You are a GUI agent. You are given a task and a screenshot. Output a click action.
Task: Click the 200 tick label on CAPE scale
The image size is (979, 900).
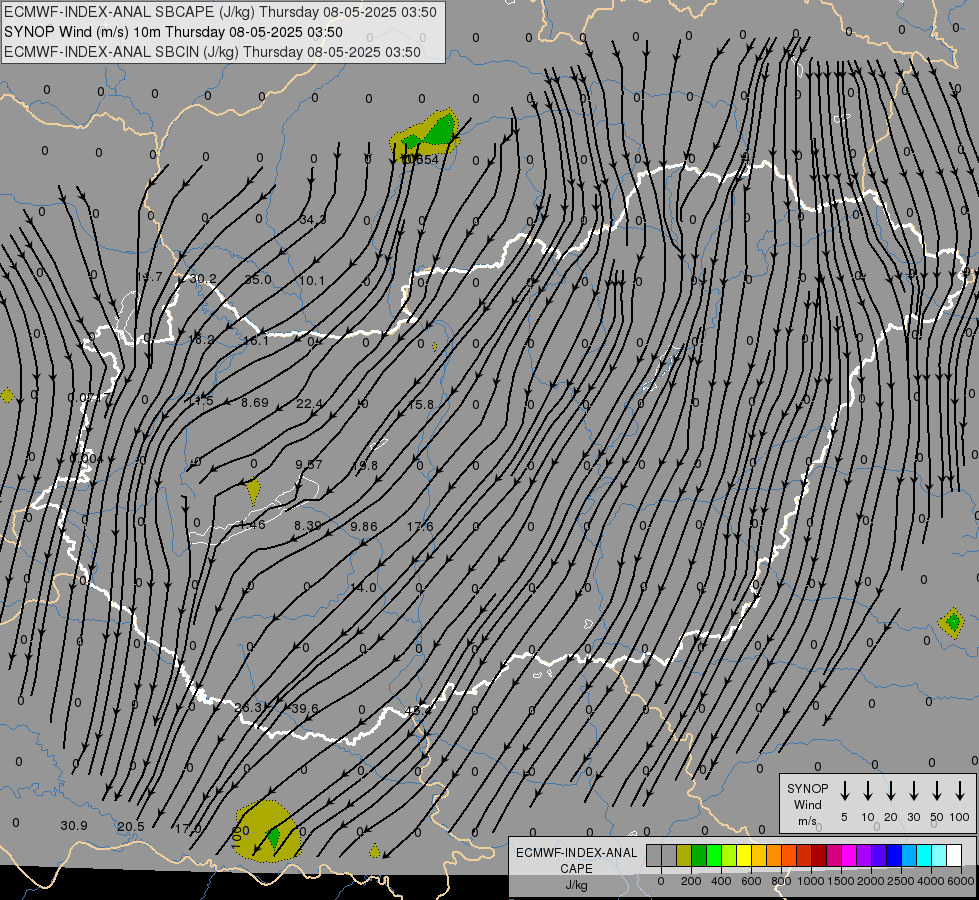[x=691, y=881]
